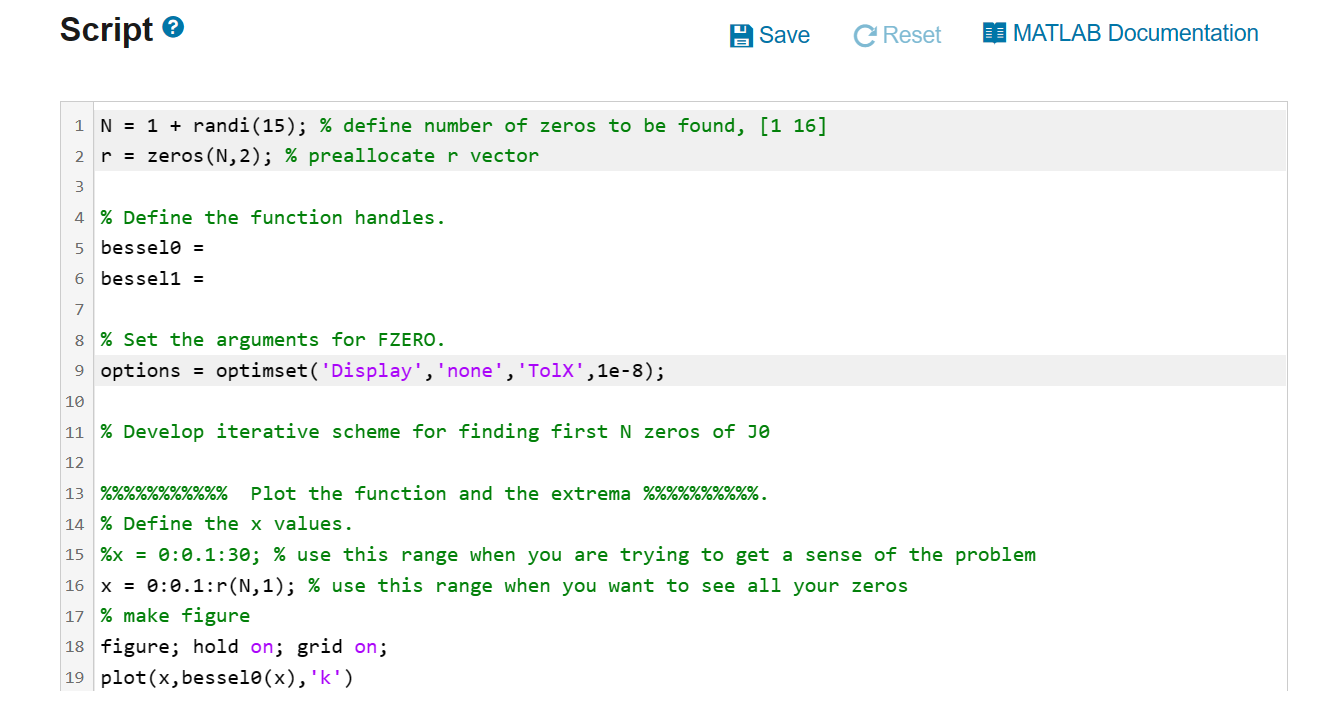Click the Reset button label
Image resolution: width=1321 pixels, height=706 pixels.
912,35
